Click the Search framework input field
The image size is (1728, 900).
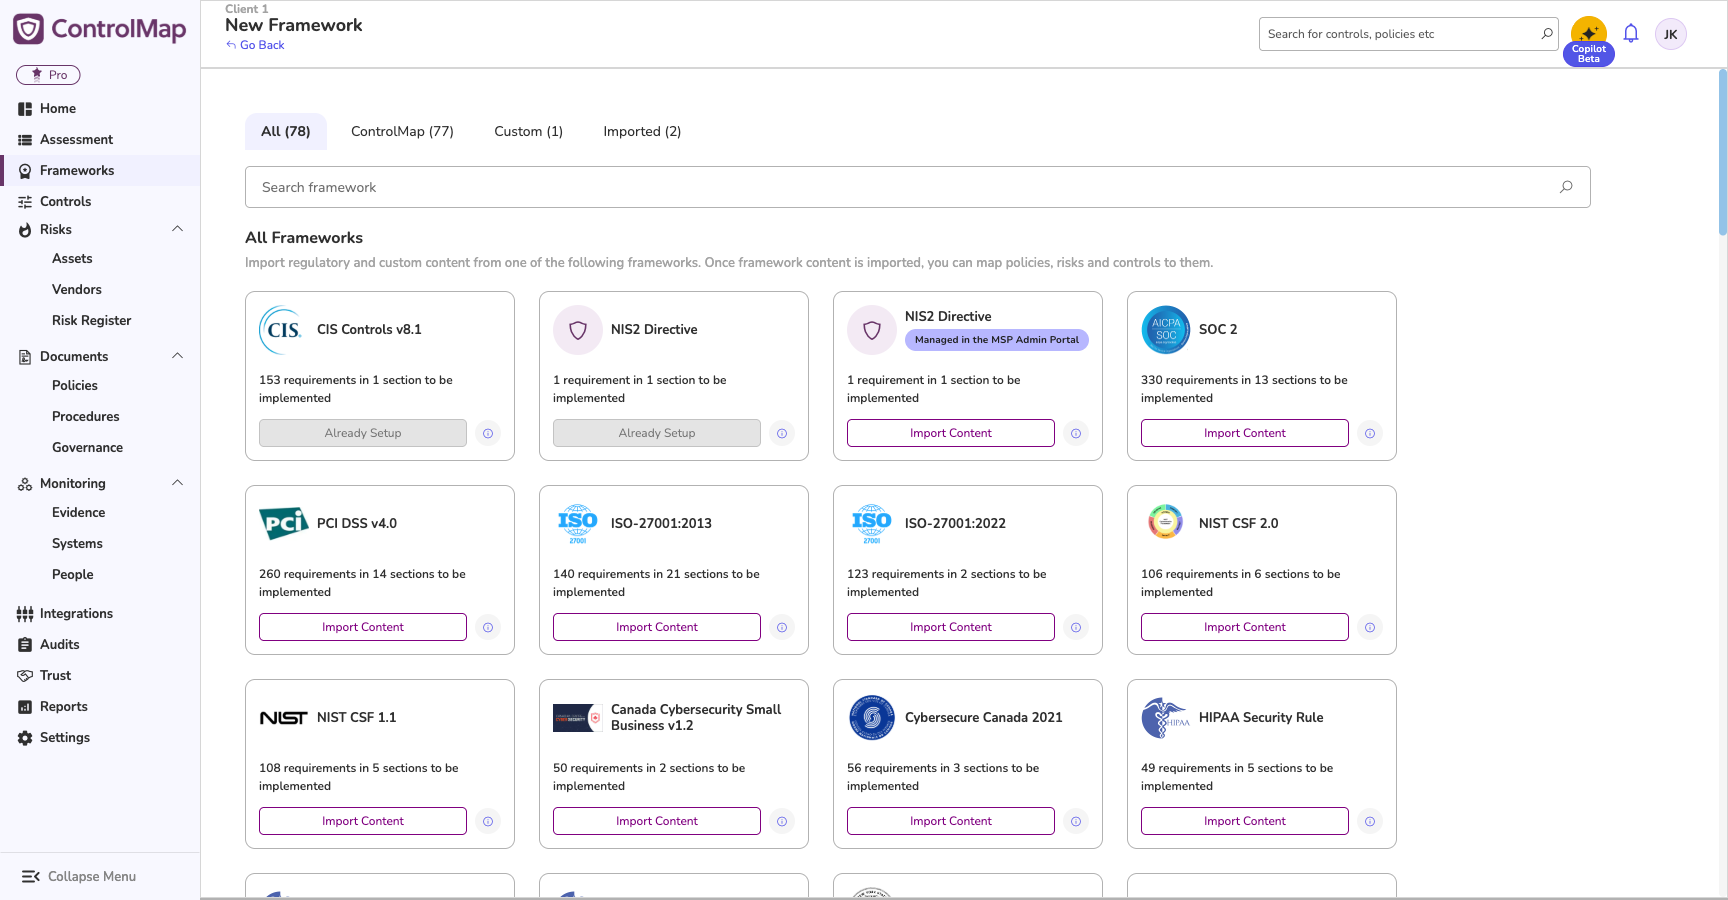coord(917,187)
